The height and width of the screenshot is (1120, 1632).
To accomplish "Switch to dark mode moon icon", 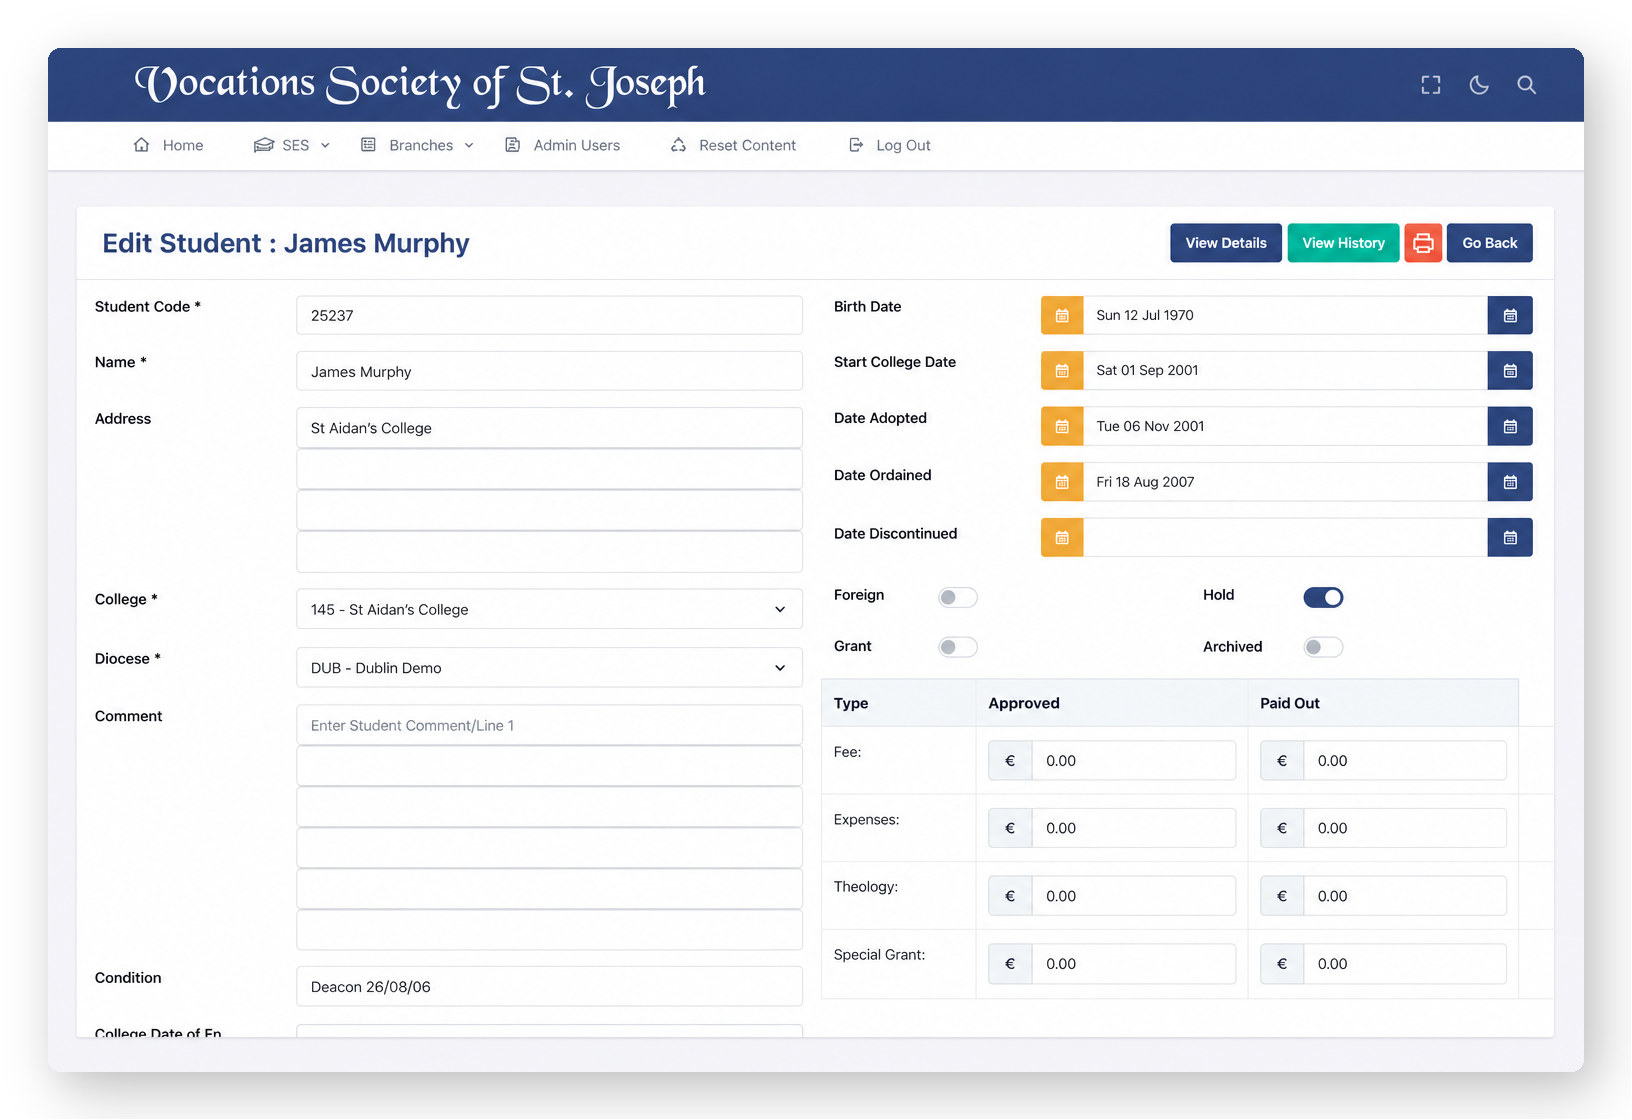I will pos(1479,85).
